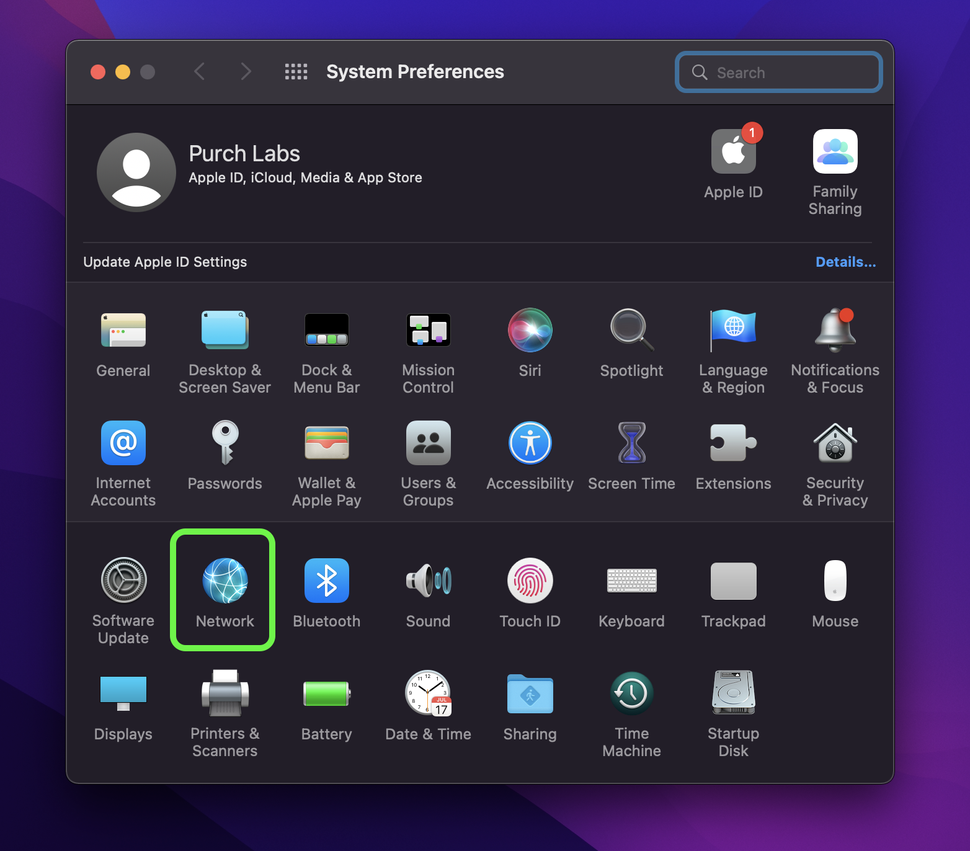Open Internet Accounts pane
The image size is (970, 851).
(123, 465)
